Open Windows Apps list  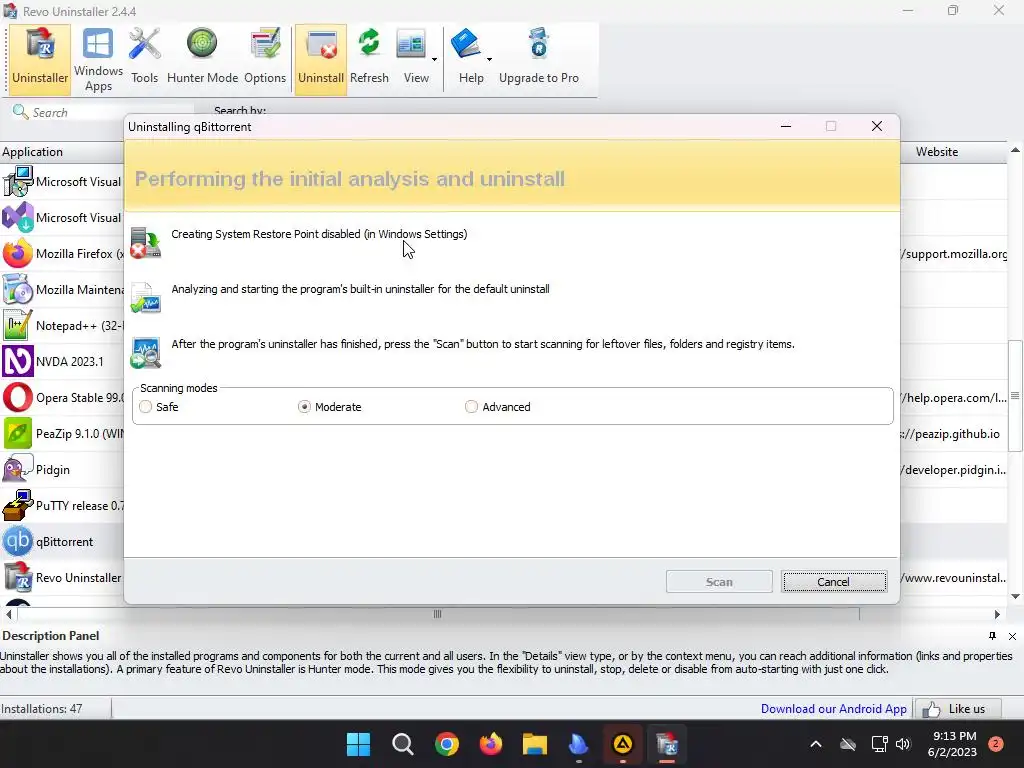(98, 59)
